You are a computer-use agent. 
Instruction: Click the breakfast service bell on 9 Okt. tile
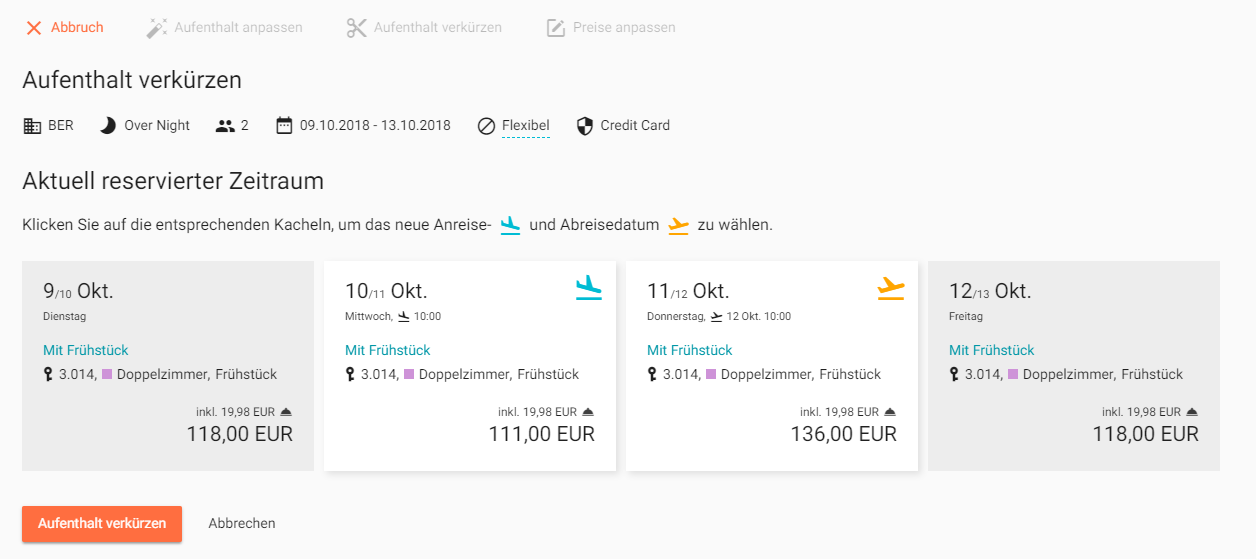click(x=286, y=412)
